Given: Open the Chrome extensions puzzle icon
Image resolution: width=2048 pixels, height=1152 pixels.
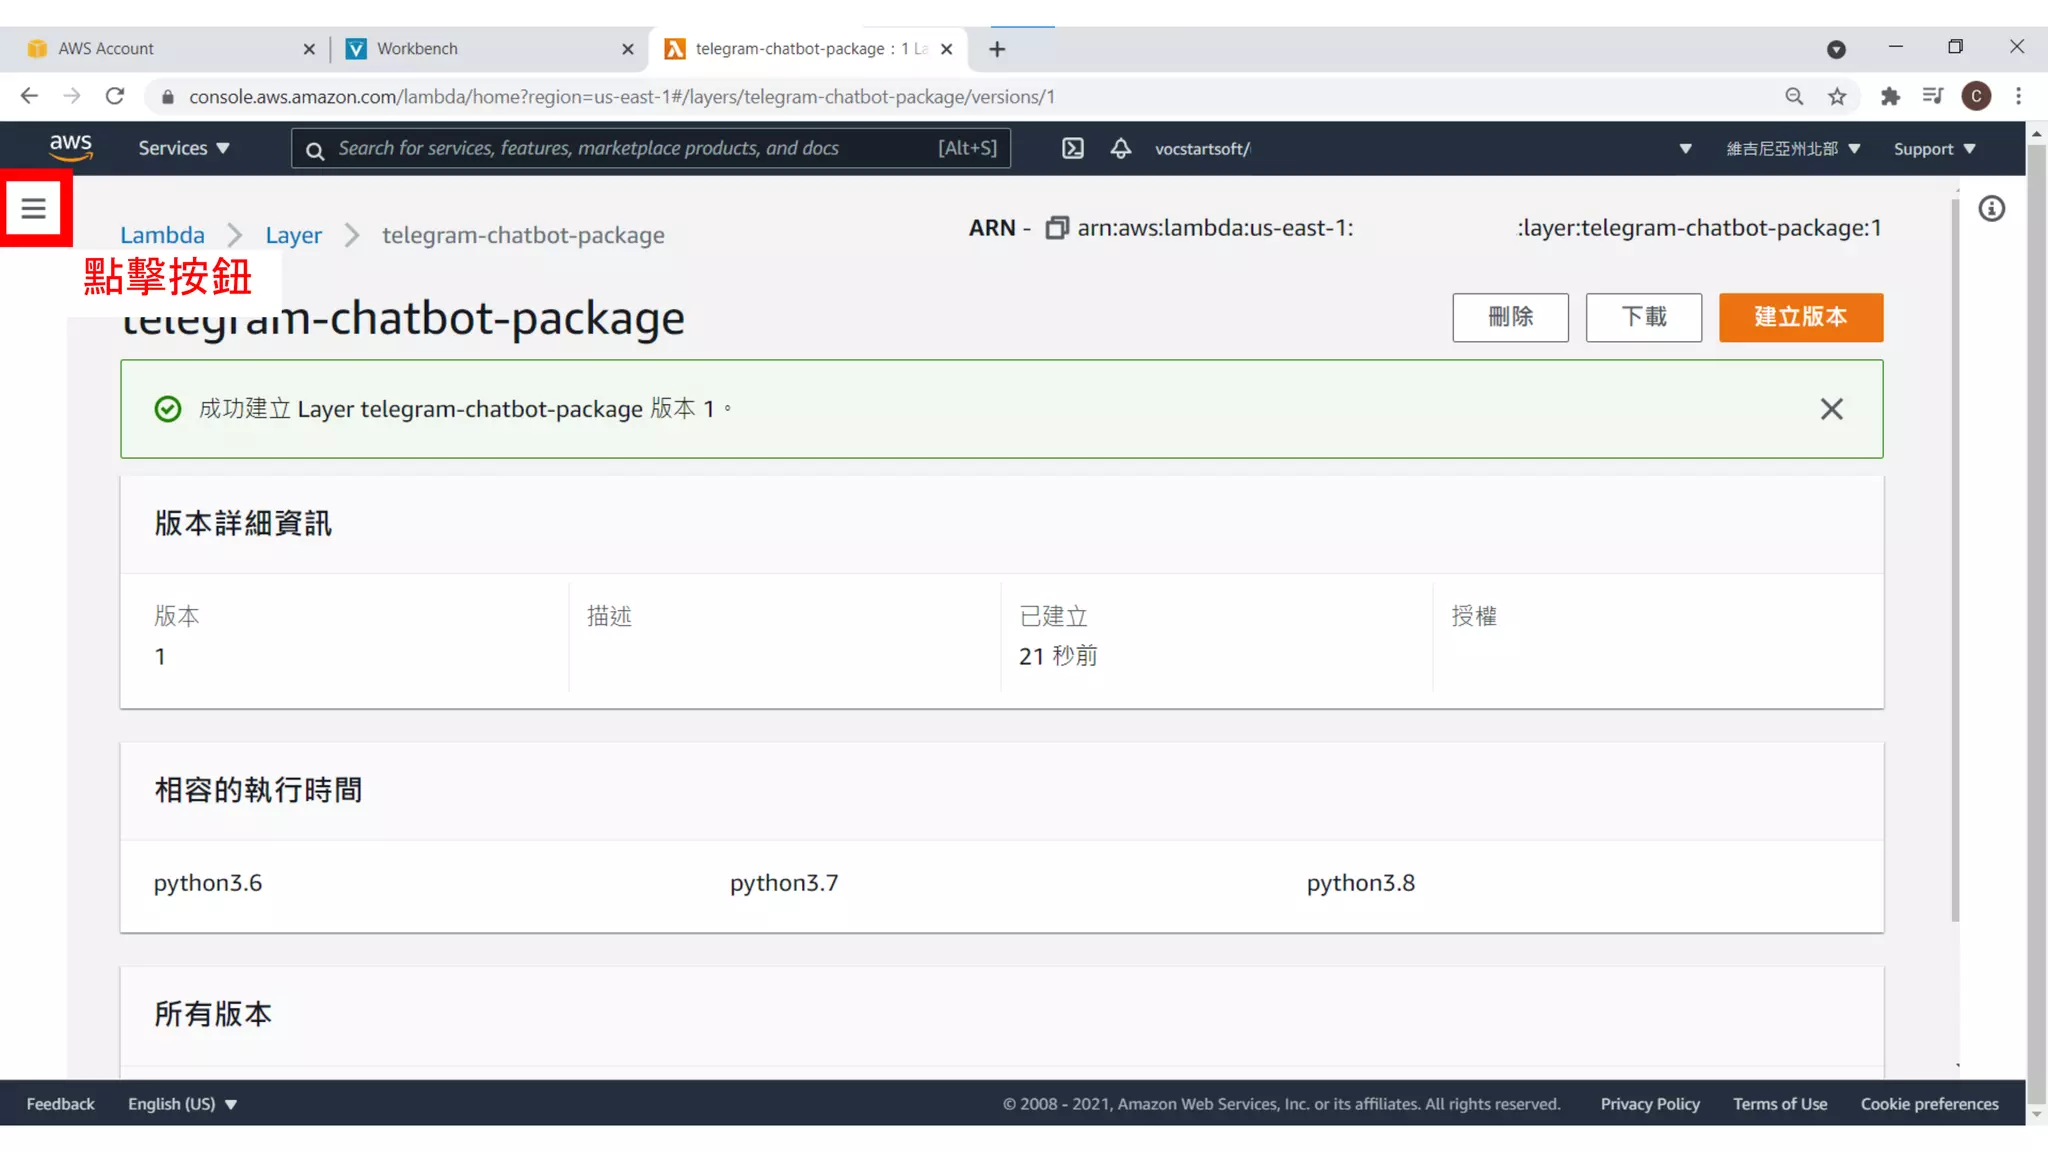Looking at the screenshot, I should tap(1889, 96).
